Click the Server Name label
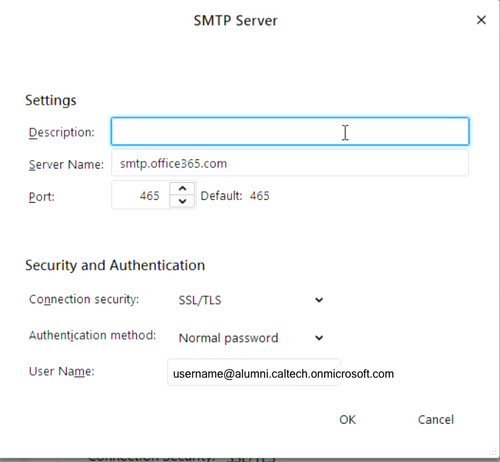500x462 pixels. tap(66, 164)
